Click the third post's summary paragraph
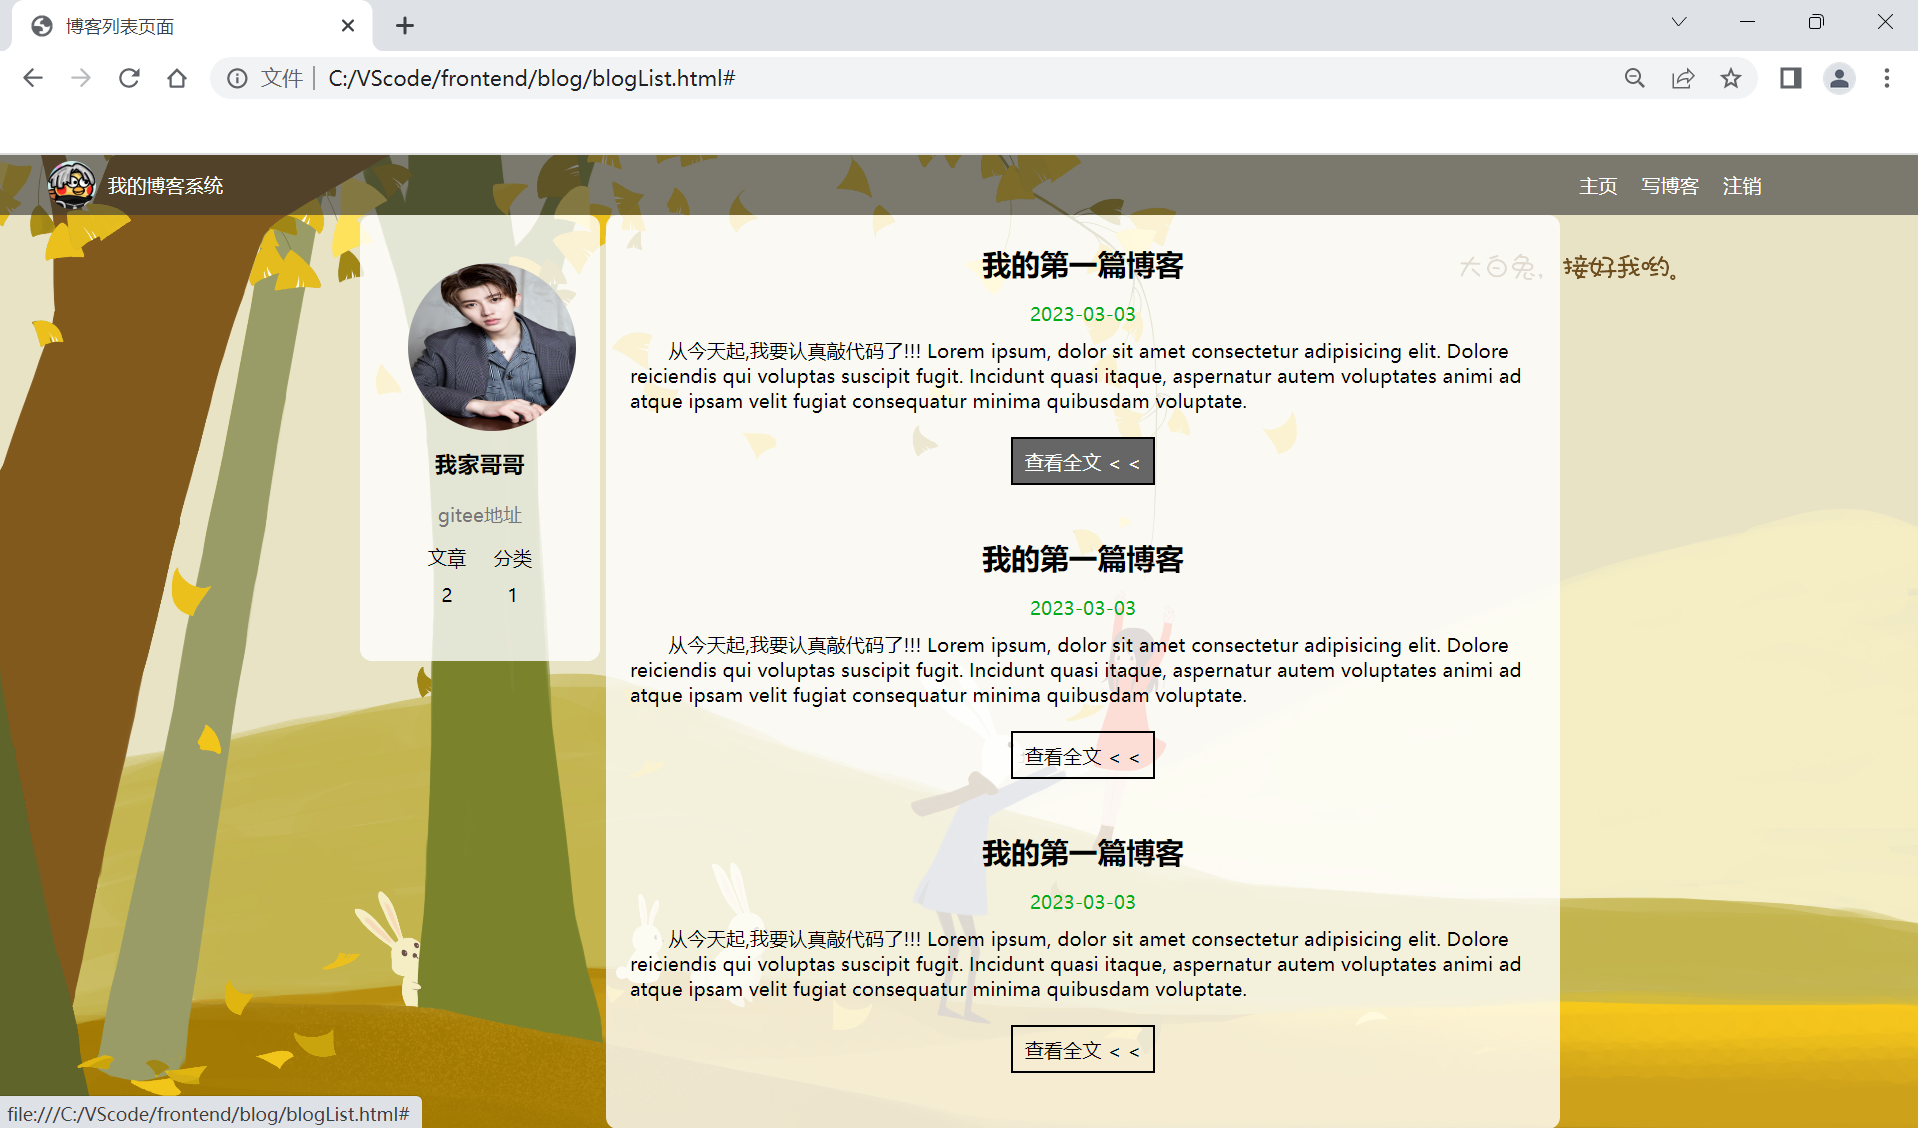Screen dimensions: 1918x1128 (x=1076, y=964)
